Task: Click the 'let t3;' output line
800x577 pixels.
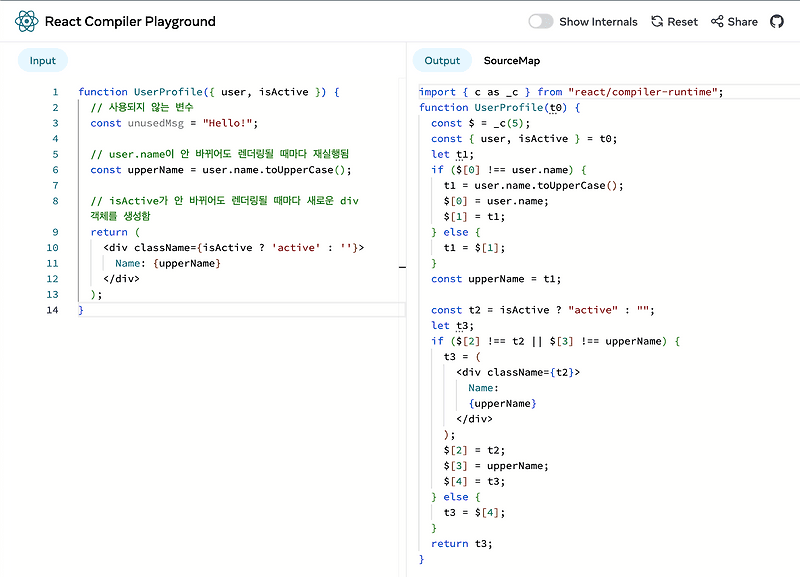Action: (x=453, y=325)
